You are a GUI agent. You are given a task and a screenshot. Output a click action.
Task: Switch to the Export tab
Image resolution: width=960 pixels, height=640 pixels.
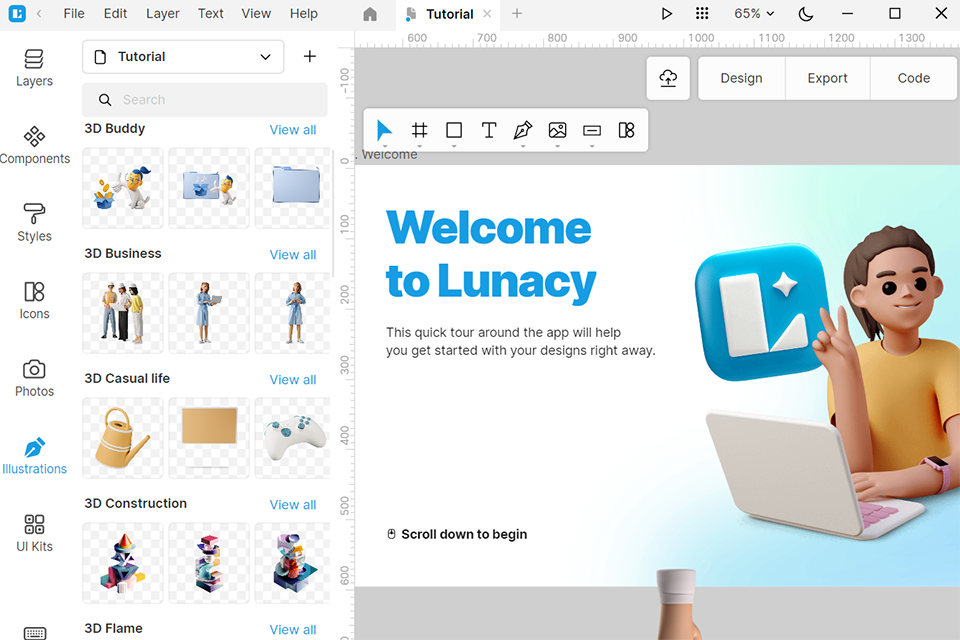[x=828, y=78]
